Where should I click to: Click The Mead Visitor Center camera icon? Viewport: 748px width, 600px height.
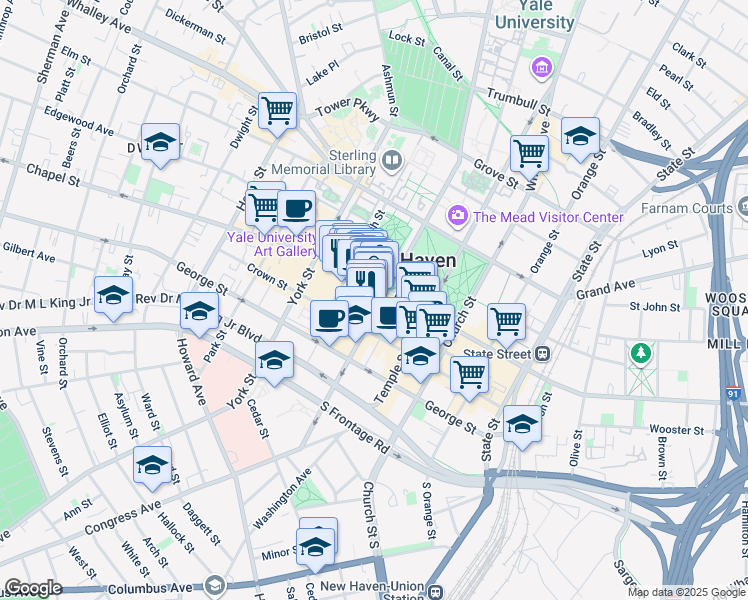(457, 217)
